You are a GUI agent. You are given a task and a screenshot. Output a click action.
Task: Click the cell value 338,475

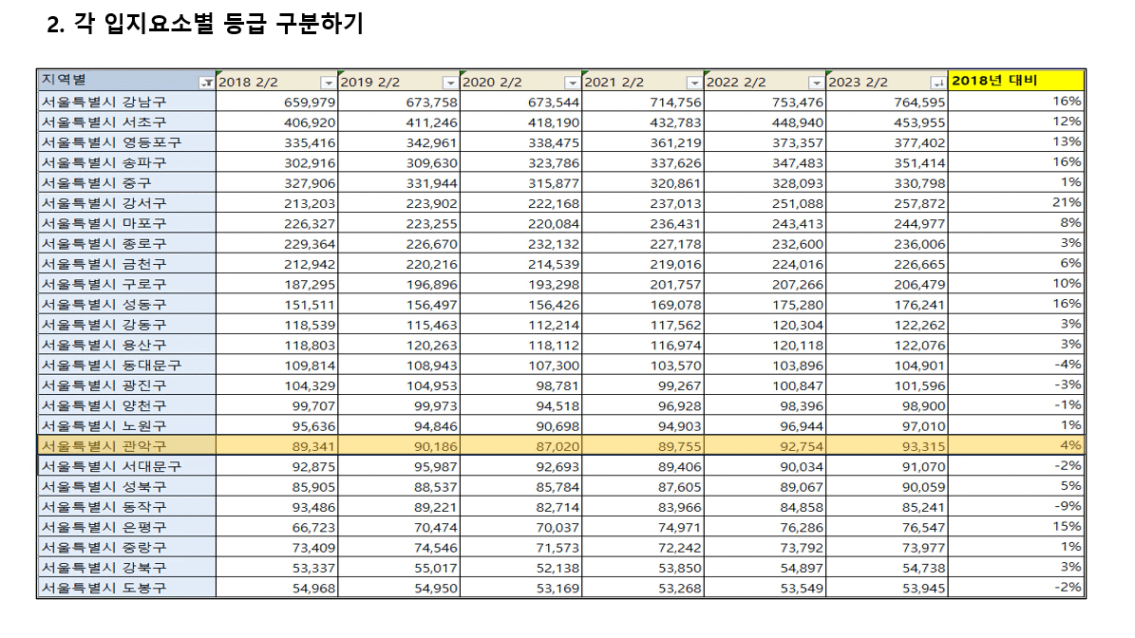click(x=554, y=143)
